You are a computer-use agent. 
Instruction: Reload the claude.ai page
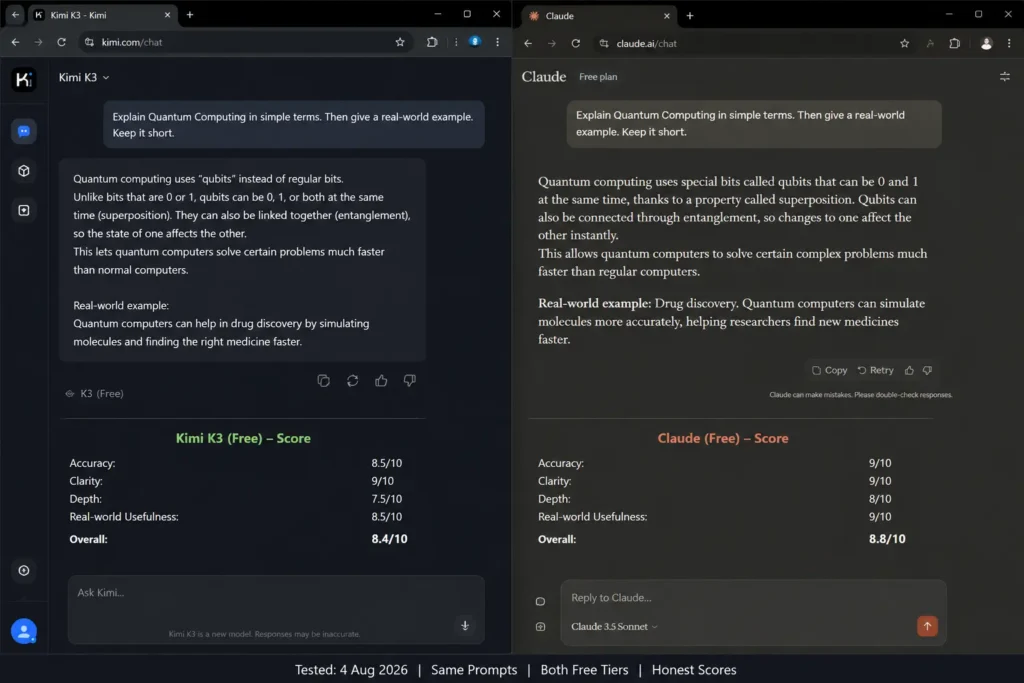tap(575, 44)
